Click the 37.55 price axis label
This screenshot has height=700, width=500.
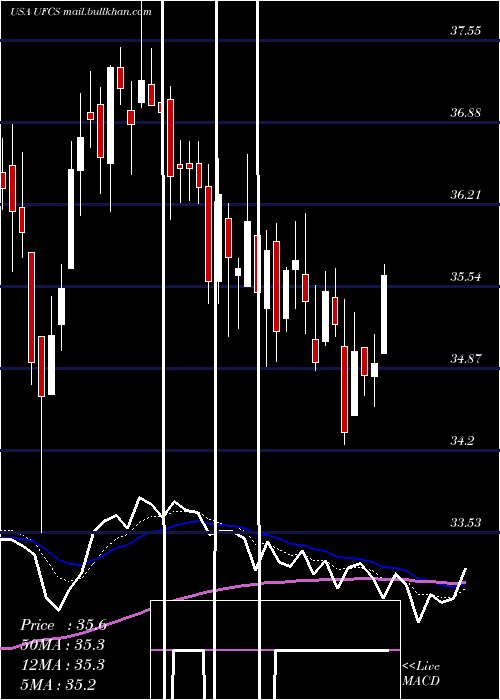(466, 31)
